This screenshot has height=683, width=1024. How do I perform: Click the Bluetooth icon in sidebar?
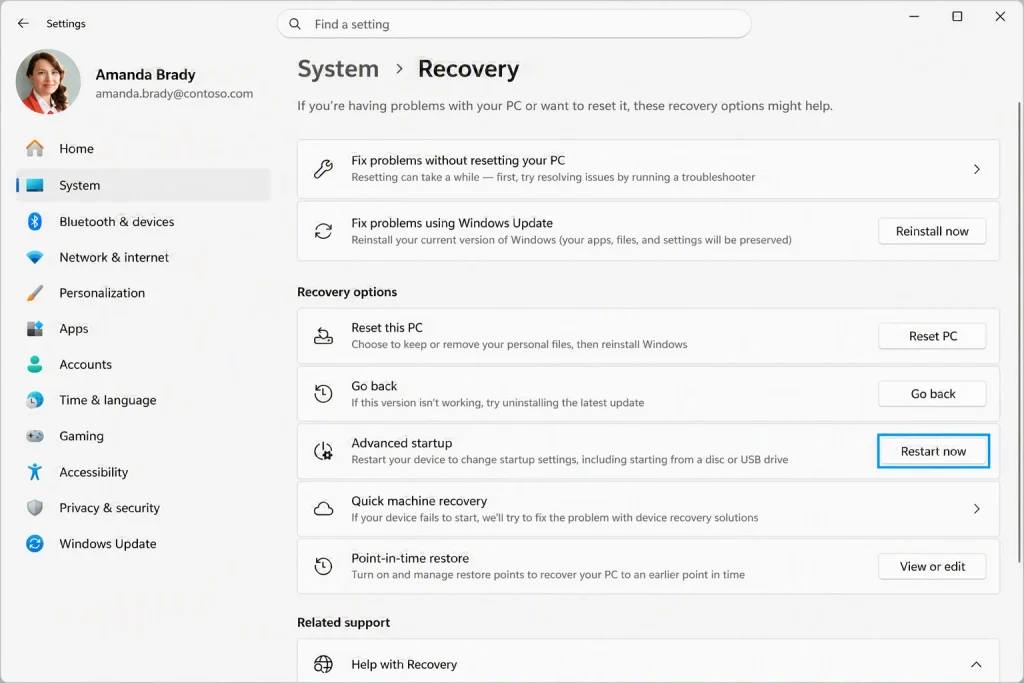click(x=35, y=221)
